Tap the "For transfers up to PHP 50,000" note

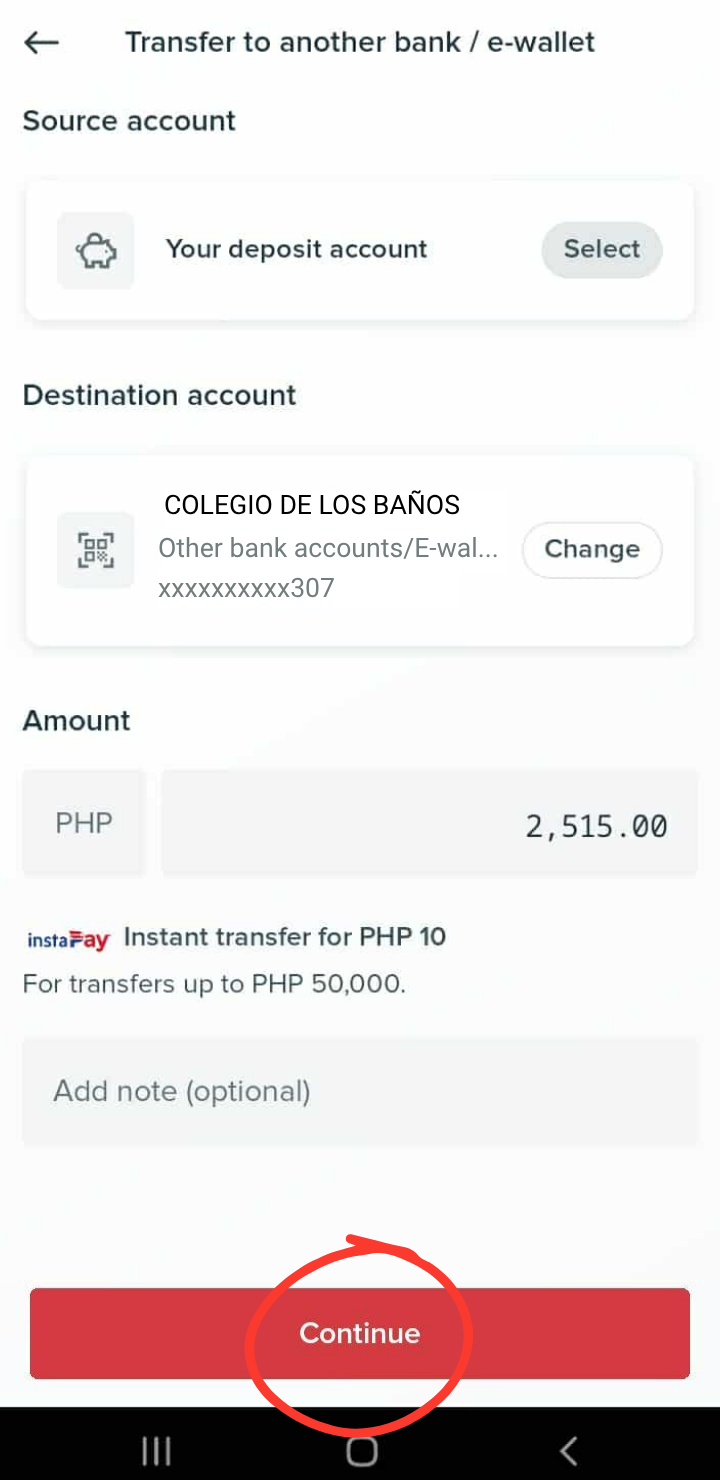[x=214, y=984]
